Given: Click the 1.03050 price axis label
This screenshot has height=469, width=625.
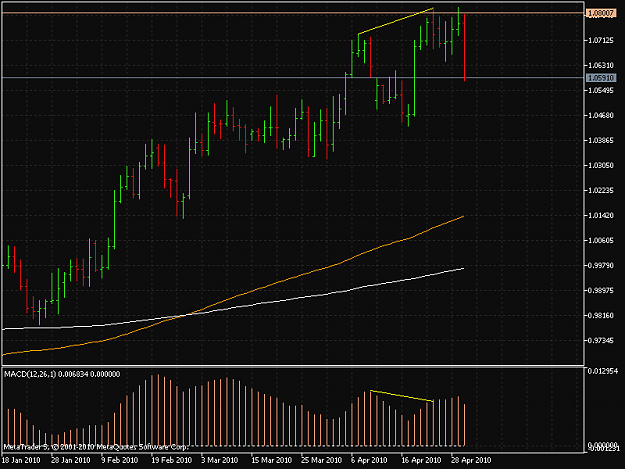Looking at the screenshot, I should point(601,165).
